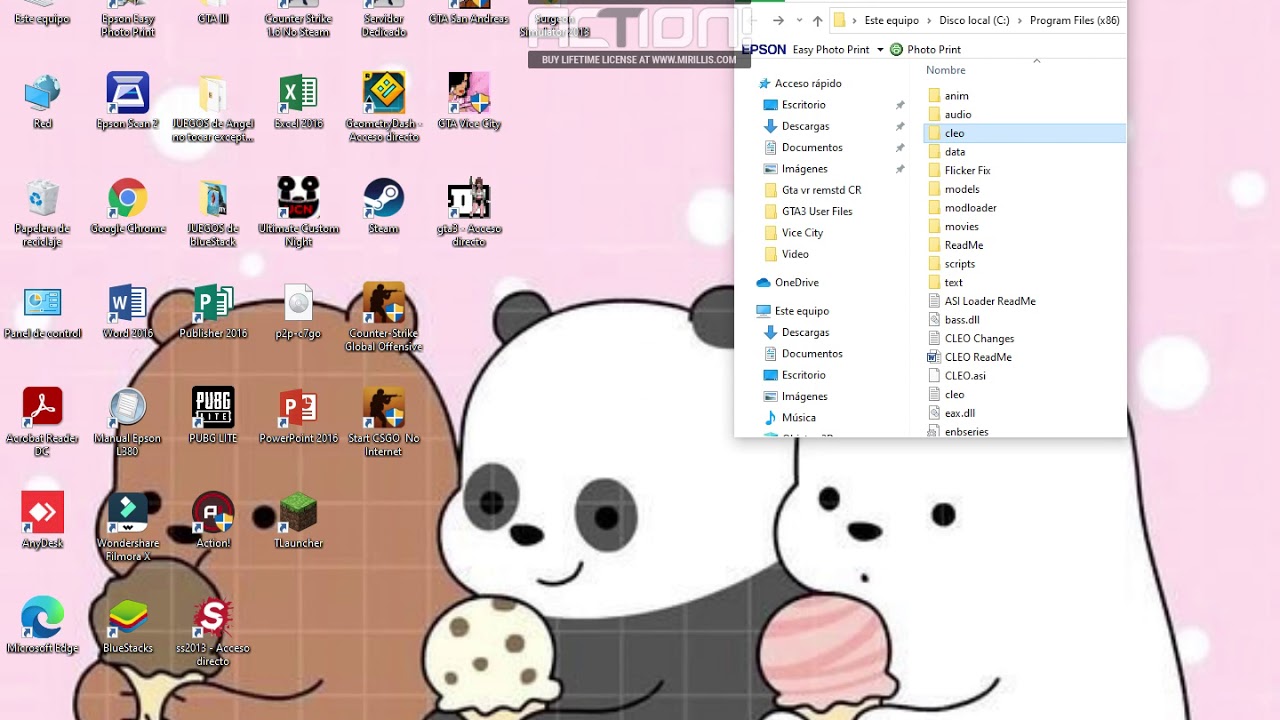The width and height of the screenshot is (1280, 720).
Task: Select Start CSGO No Internet shortcut
Action: point(383,423)
